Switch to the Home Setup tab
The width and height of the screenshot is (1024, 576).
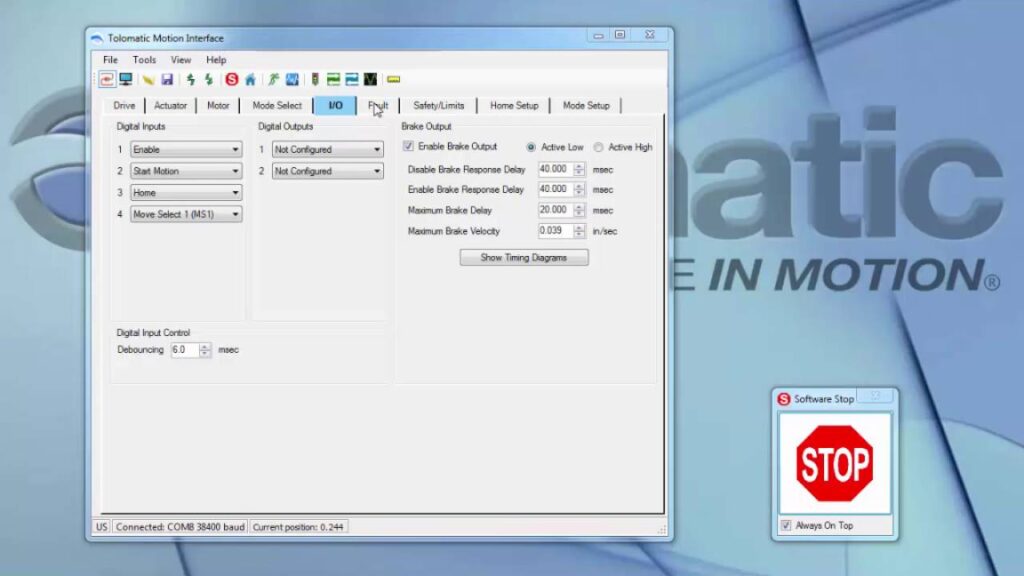tap(514, 105)
